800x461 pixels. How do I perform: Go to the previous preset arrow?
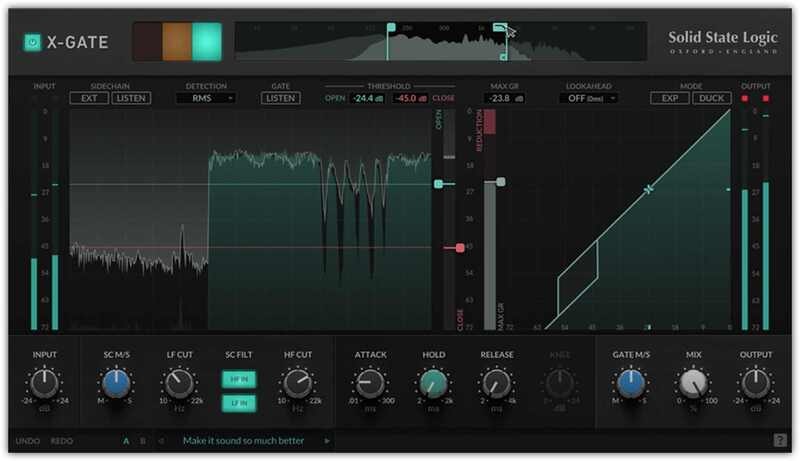163,440
